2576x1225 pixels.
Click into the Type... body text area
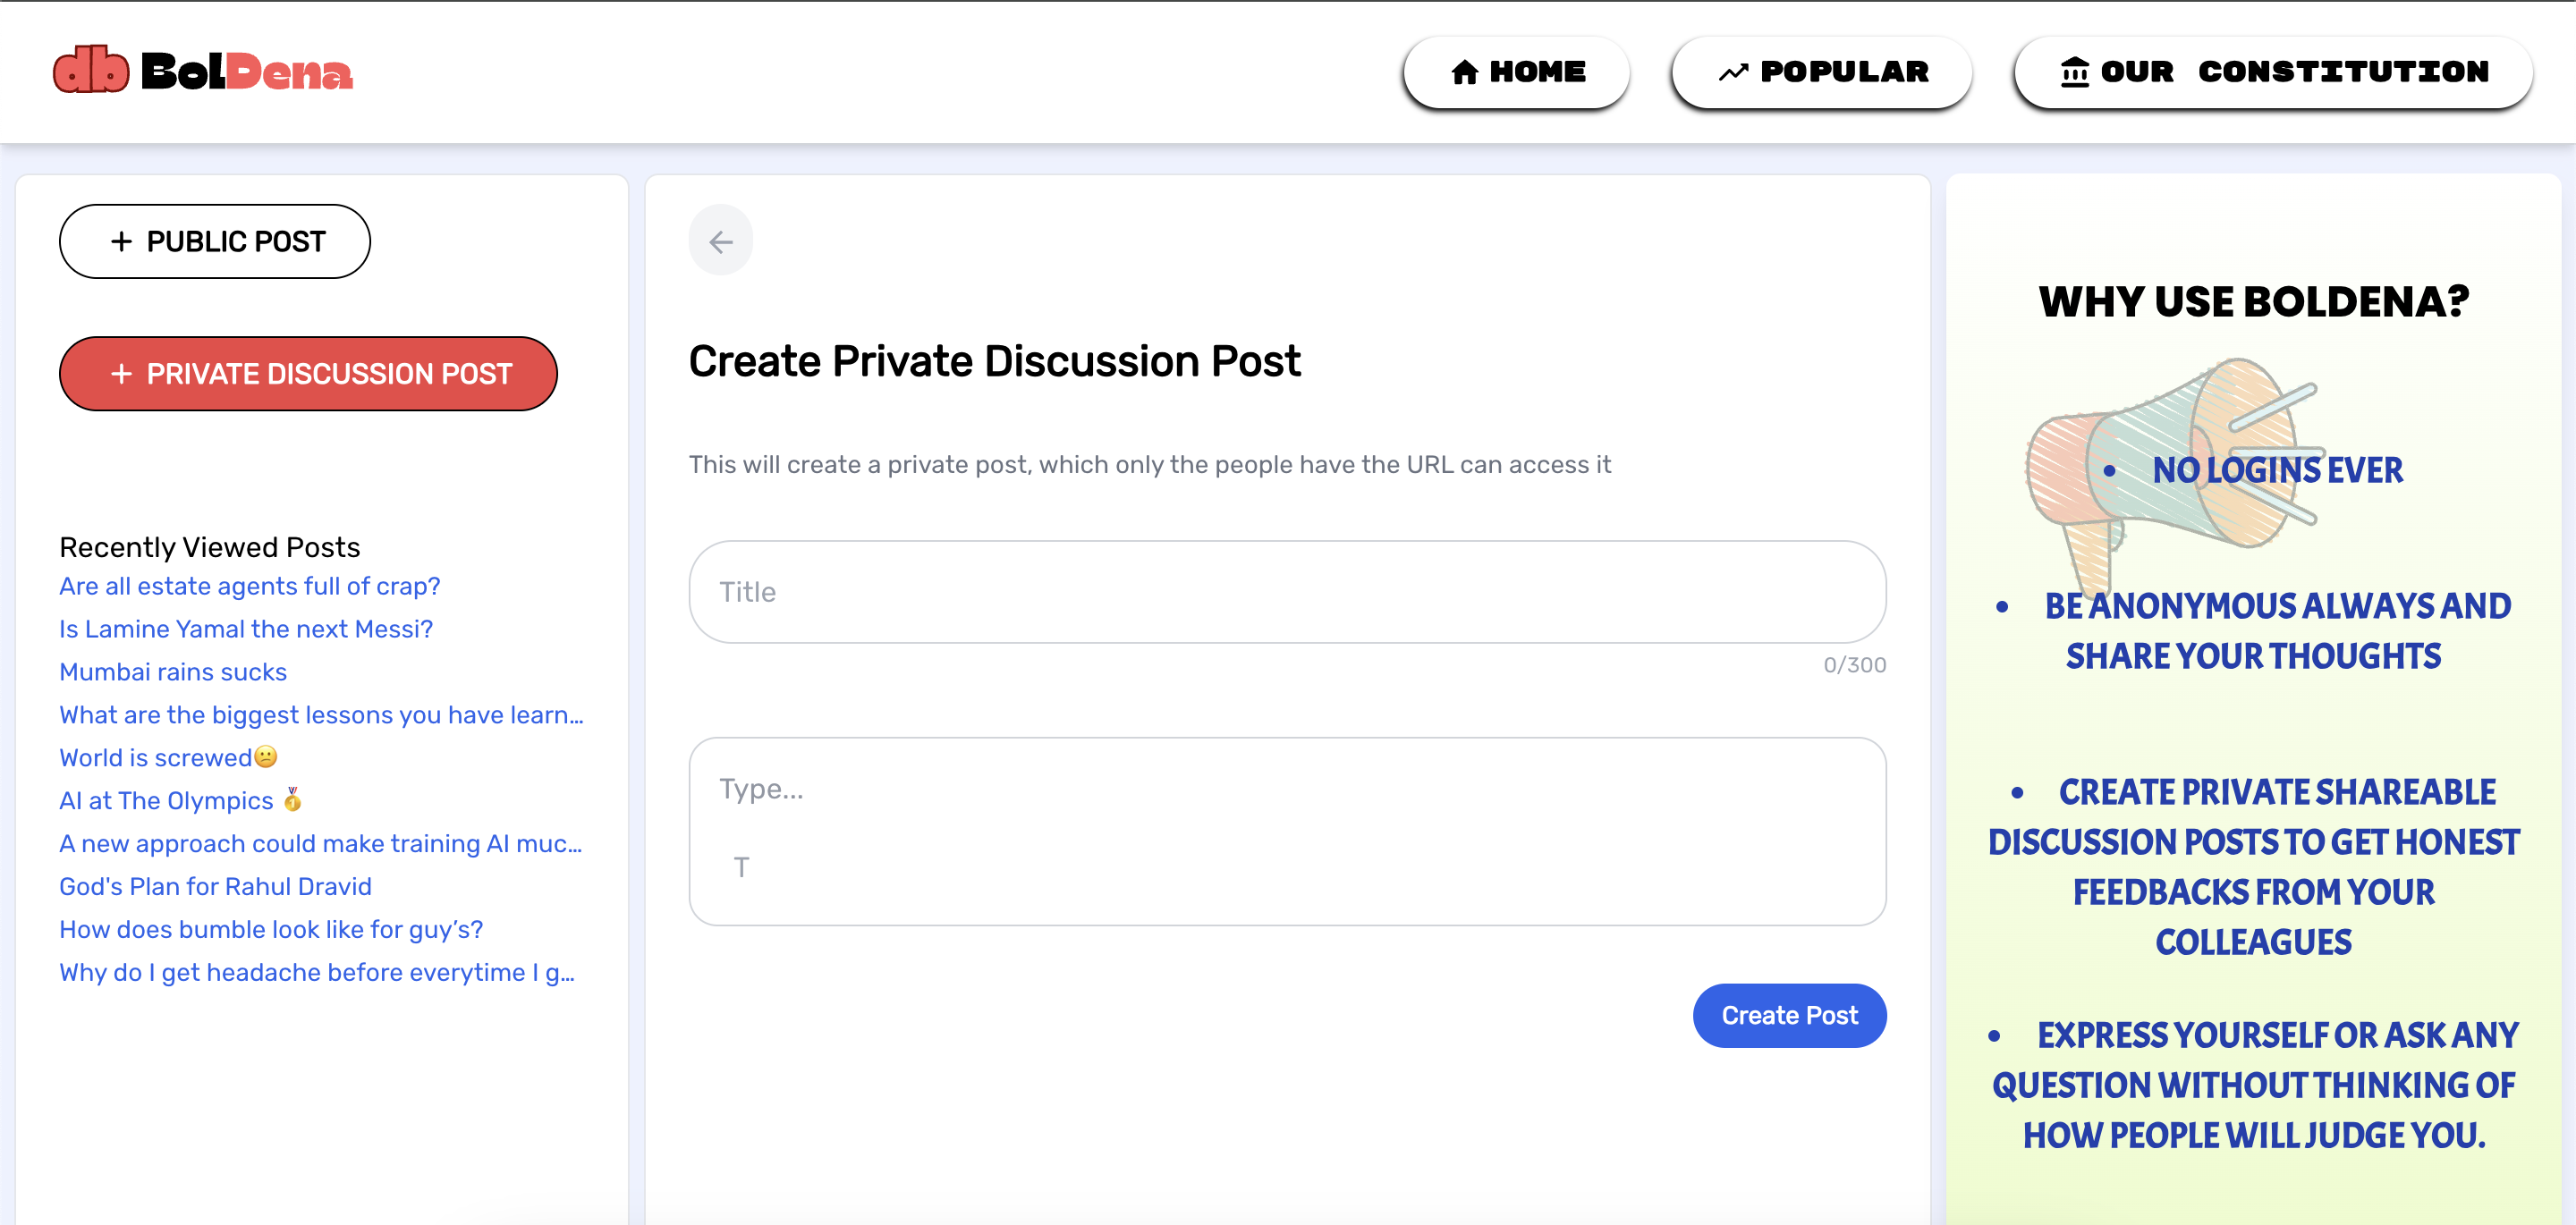click(1287, 831)
